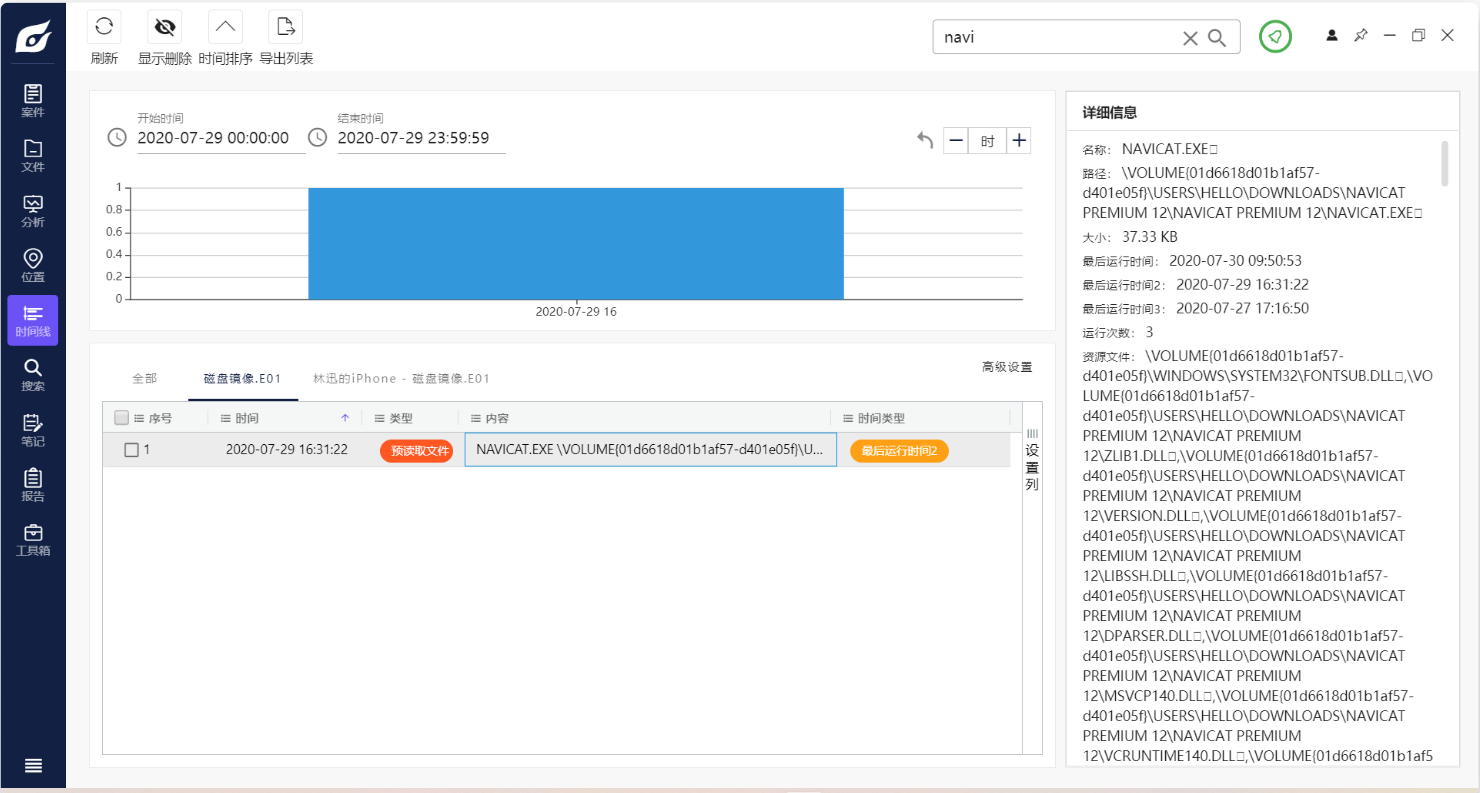Click the hamburger menu at sidebar bottom
Image resolution: width=1480 pixels, height=793 pixels.
pyautogui.click(x=33, y=766)
